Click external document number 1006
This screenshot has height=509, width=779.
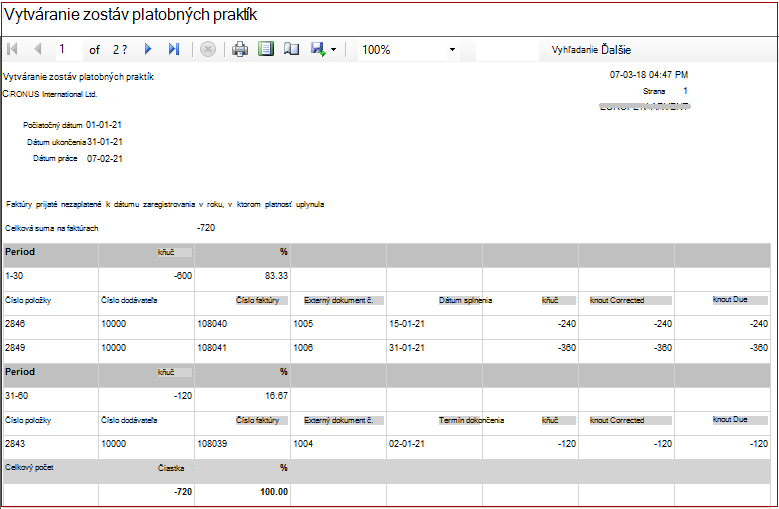(x=303, y=348)
